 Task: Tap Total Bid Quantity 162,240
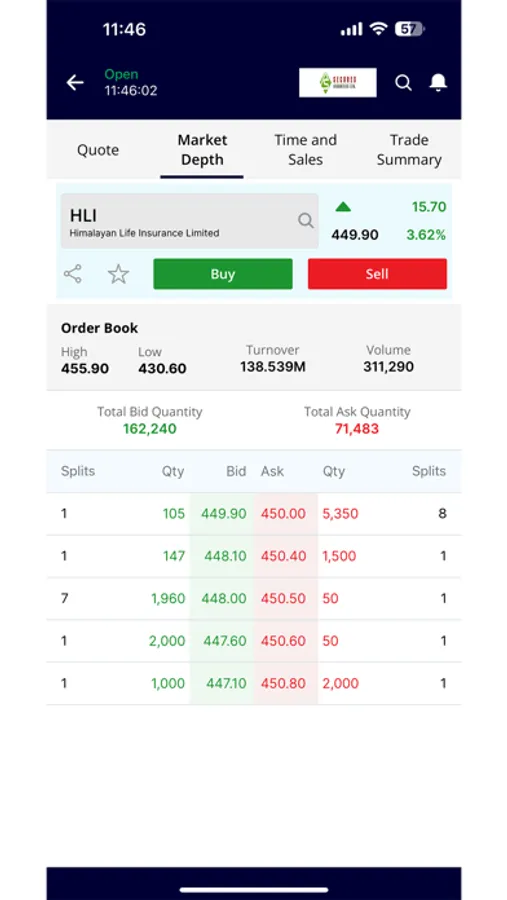coord(150,429)
